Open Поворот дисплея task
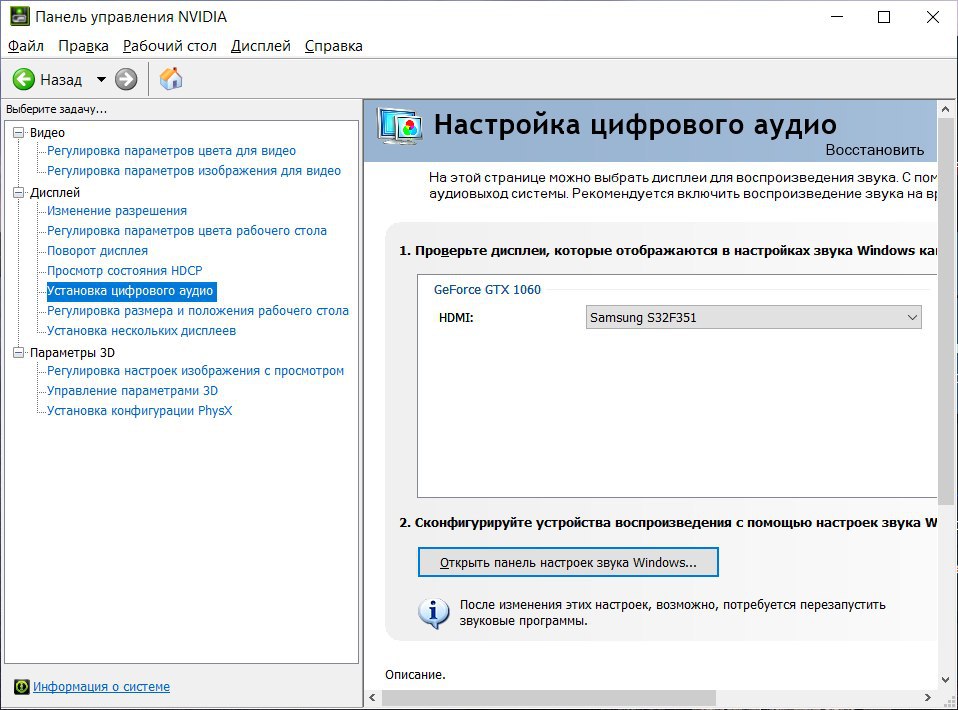Image resolution: width=958 pixels, height=710 pixels. click(x=98, y=251)
